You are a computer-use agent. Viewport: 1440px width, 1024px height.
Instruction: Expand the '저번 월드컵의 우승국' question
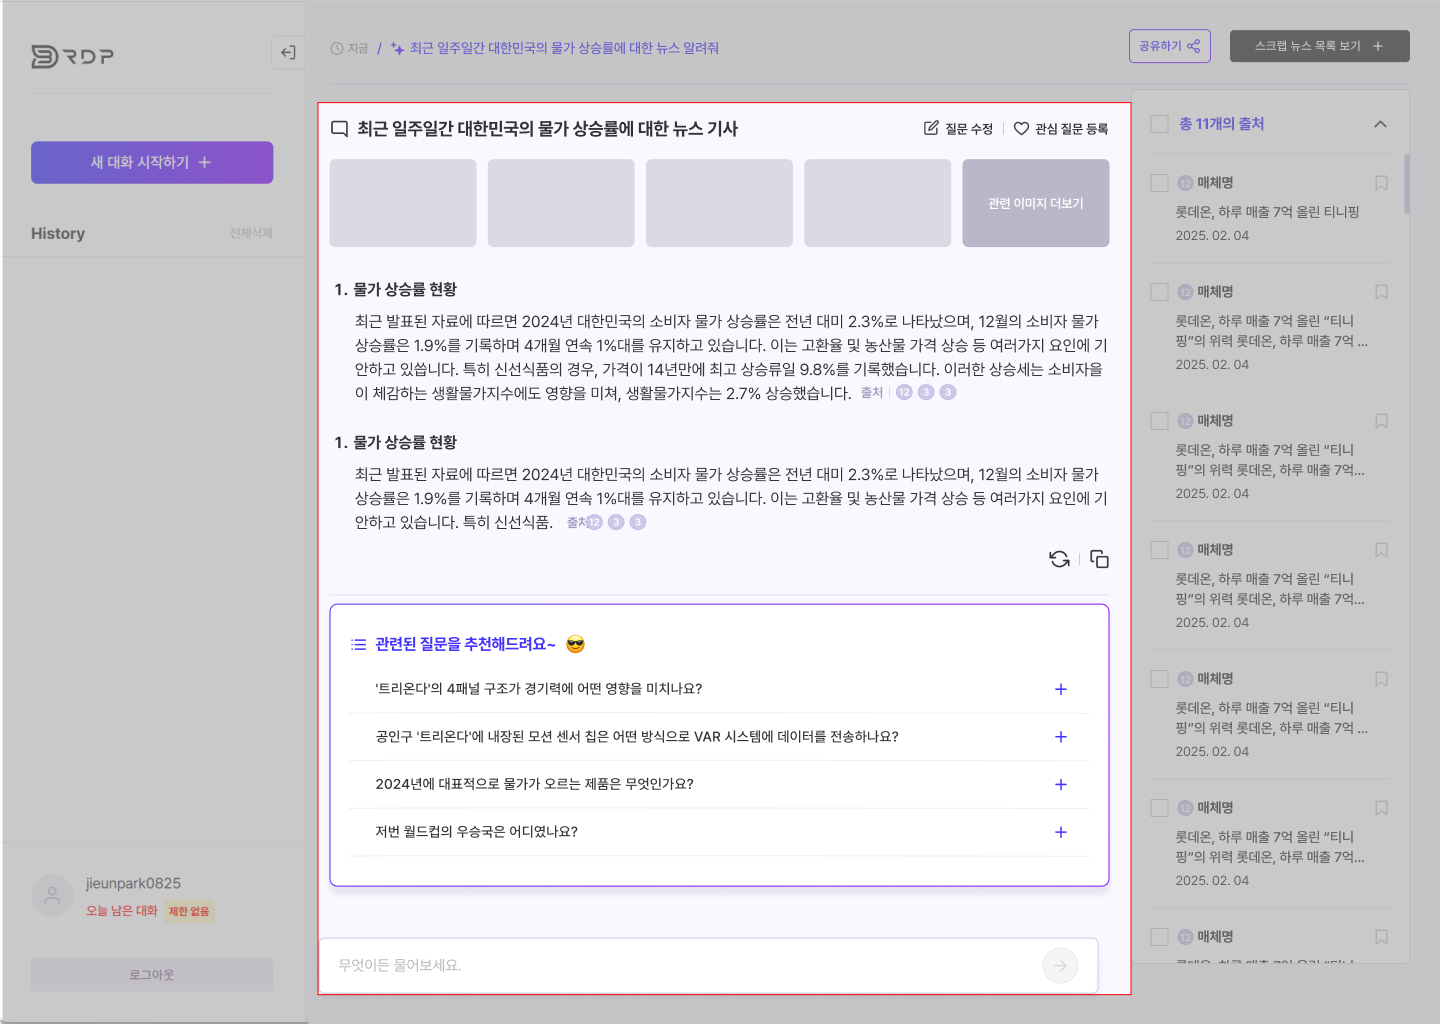click(x=1061, y=832)
